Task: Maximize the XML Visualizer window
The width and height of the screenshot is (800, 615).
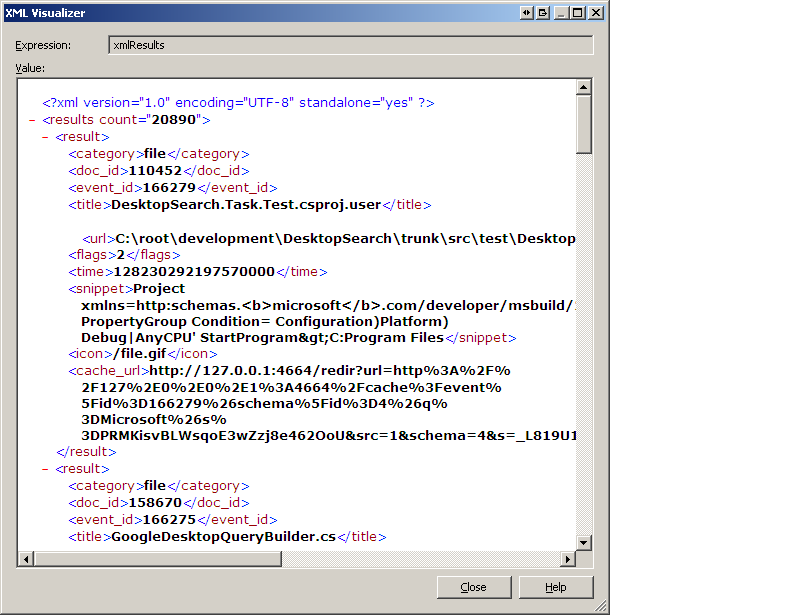Action: tap(578, 13)
